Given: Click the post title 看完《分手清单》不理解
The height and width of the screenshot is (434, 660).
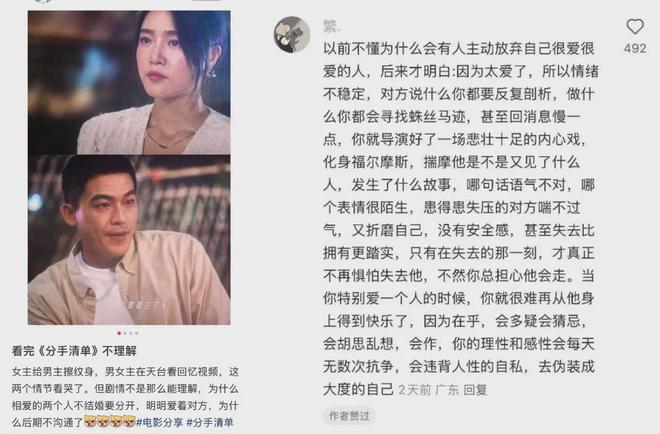Looking at the screenshot, I should click(74, 351).
